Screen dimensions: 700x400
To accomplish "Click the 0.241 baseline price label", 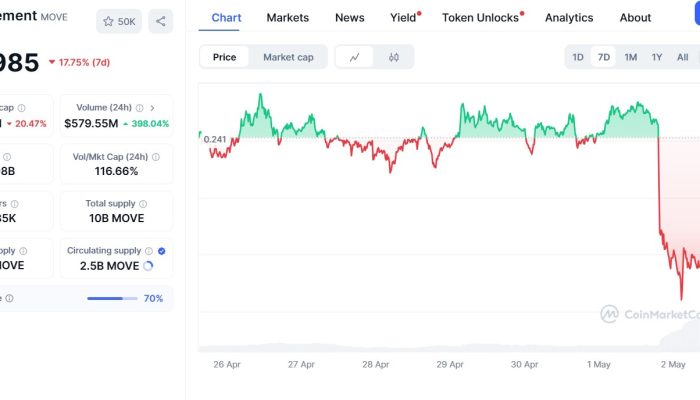I will pyautogui.click(x=213, y=139).
